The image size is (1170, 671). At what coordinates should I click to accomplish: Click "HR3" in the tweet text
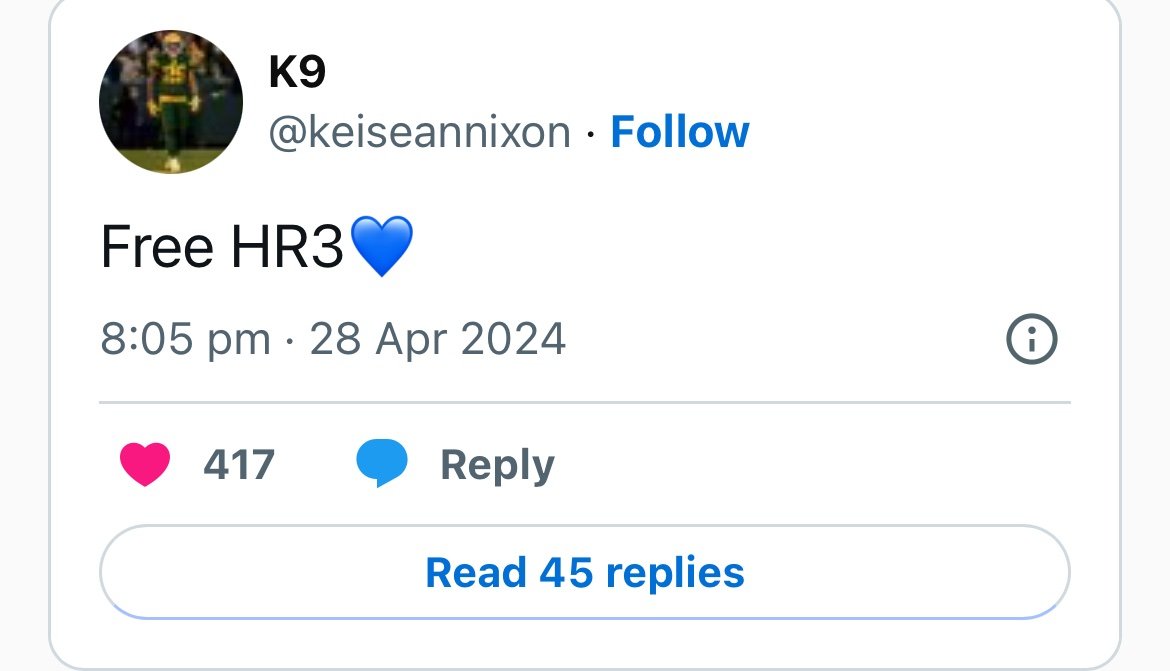pos(287,247)
